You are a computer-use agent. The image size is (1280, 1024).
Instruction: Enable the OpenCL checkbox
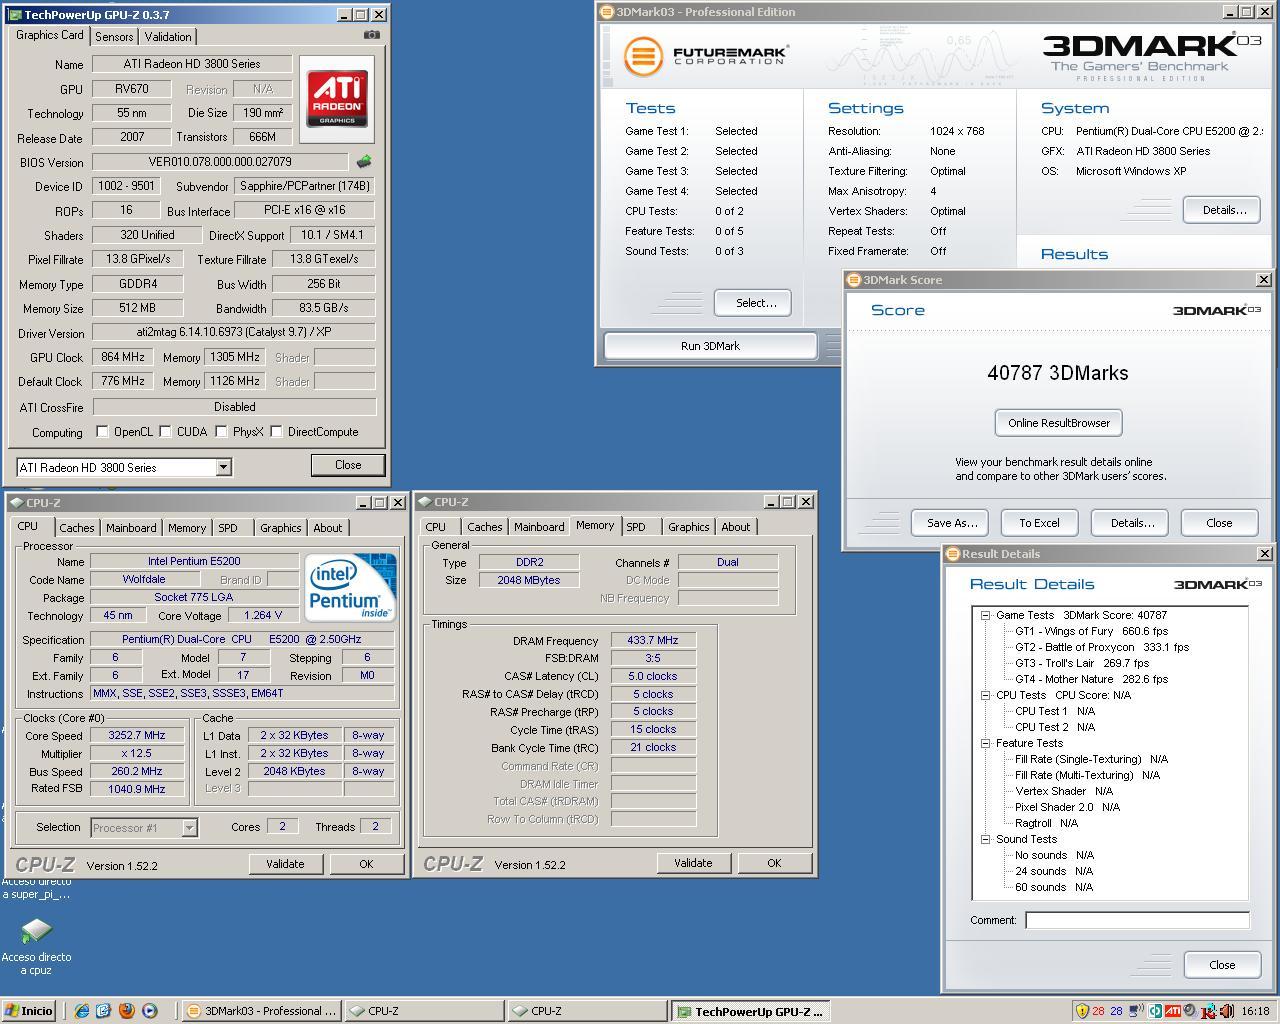102,432
